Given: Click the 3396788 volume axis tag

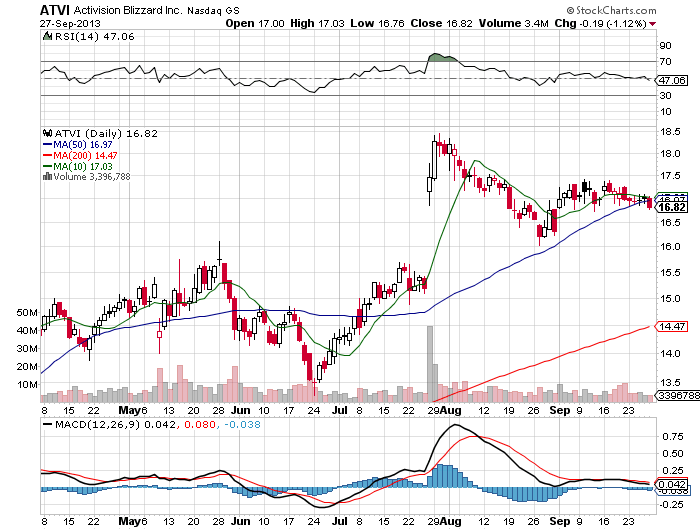Looking at the screenshot, I should 676,396.
